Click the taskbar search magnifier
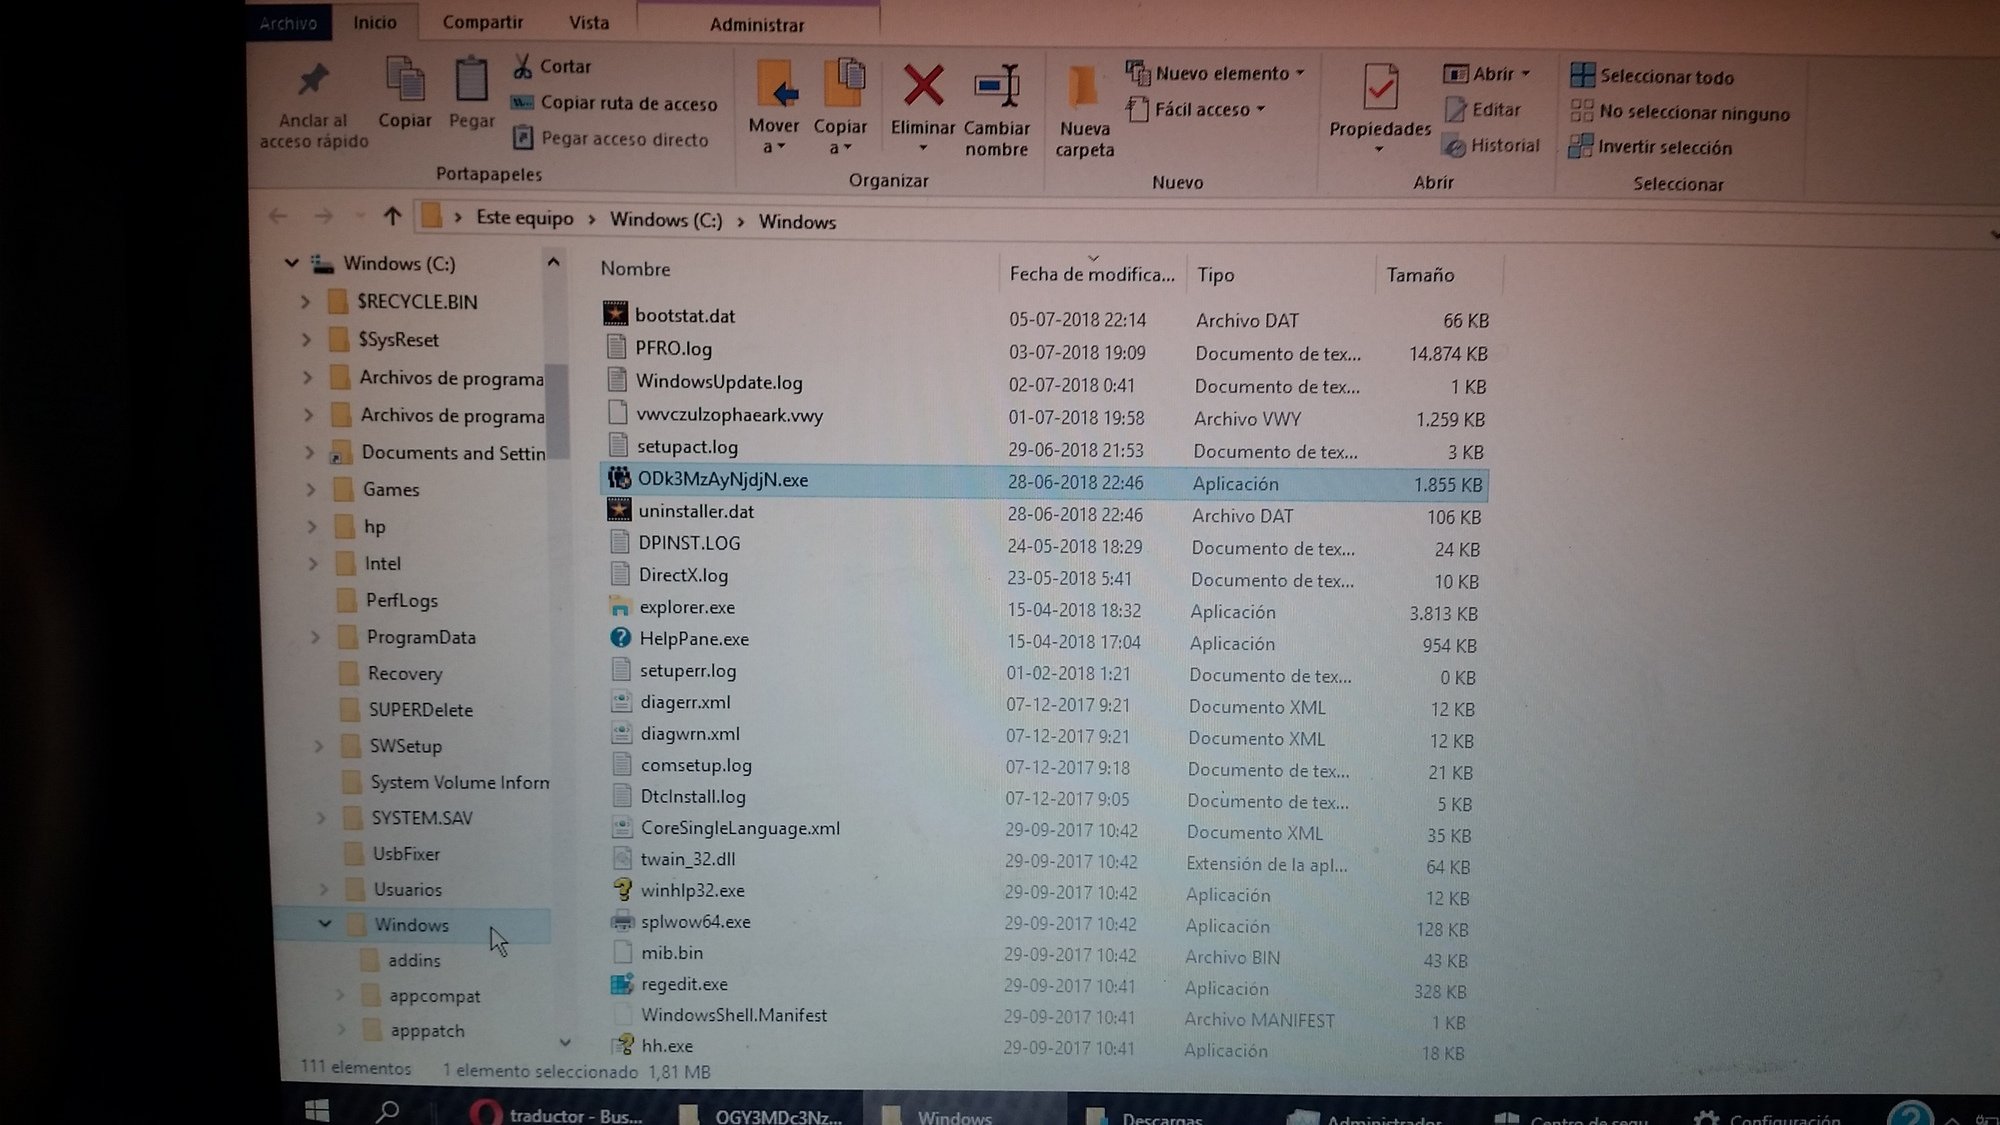2000x1125 pixels. pyautogui.click(x=387, y=1110)
